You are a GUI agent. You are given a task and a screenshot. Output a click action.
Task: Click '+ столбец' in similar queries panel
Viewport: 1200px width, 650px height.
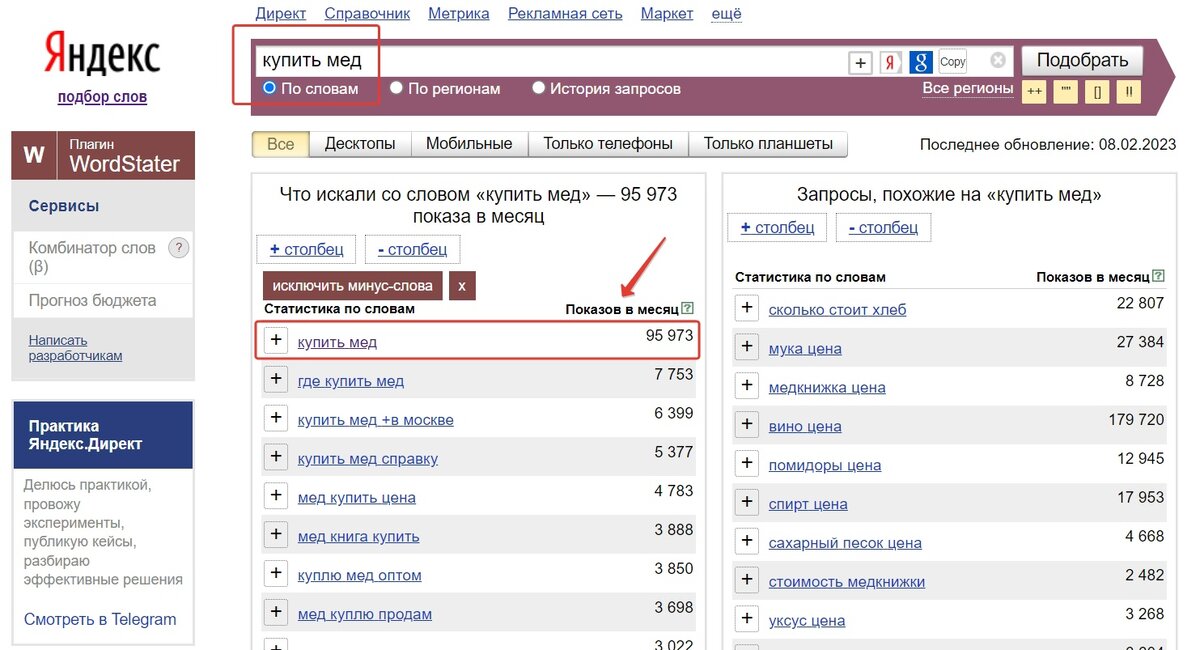click(777, 227)
